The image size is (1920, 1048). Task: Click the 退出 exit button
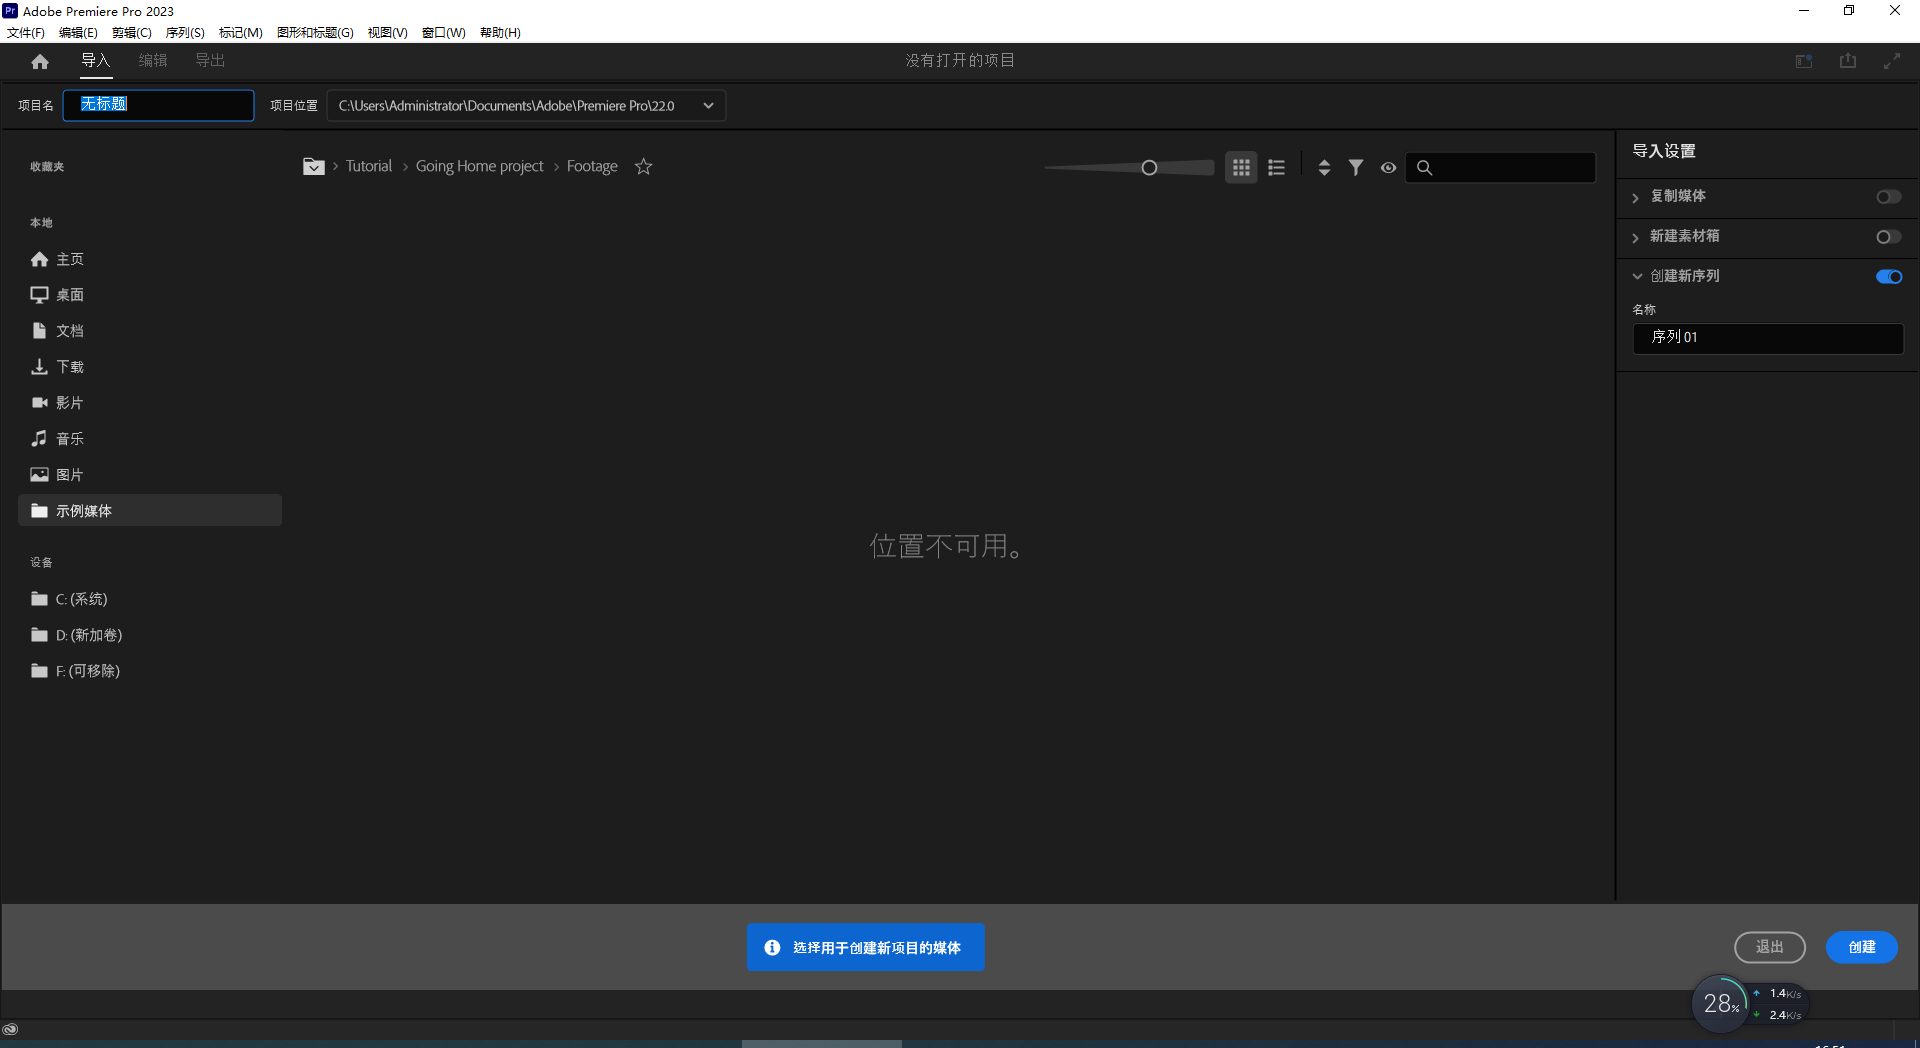click(1770, 947)
